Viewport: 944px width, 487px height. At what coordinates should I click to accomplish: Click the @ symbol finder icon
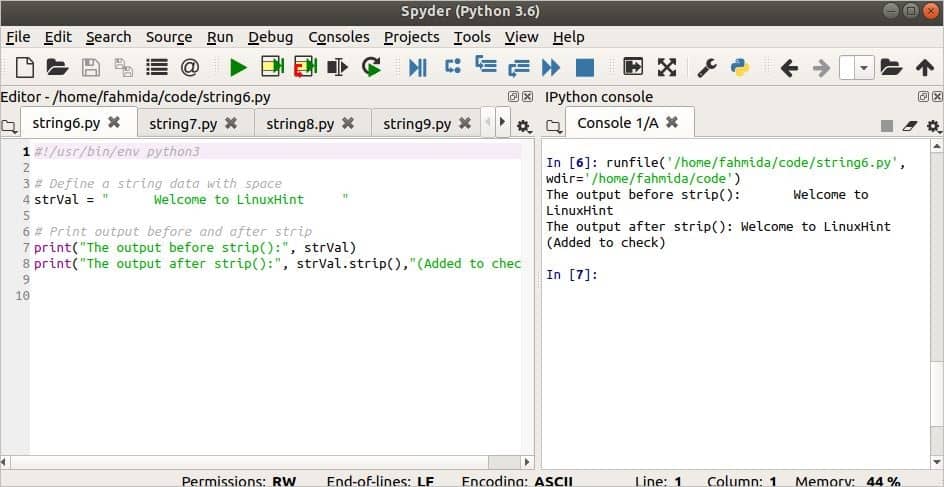pyautogui.click(x=190, y=67)
